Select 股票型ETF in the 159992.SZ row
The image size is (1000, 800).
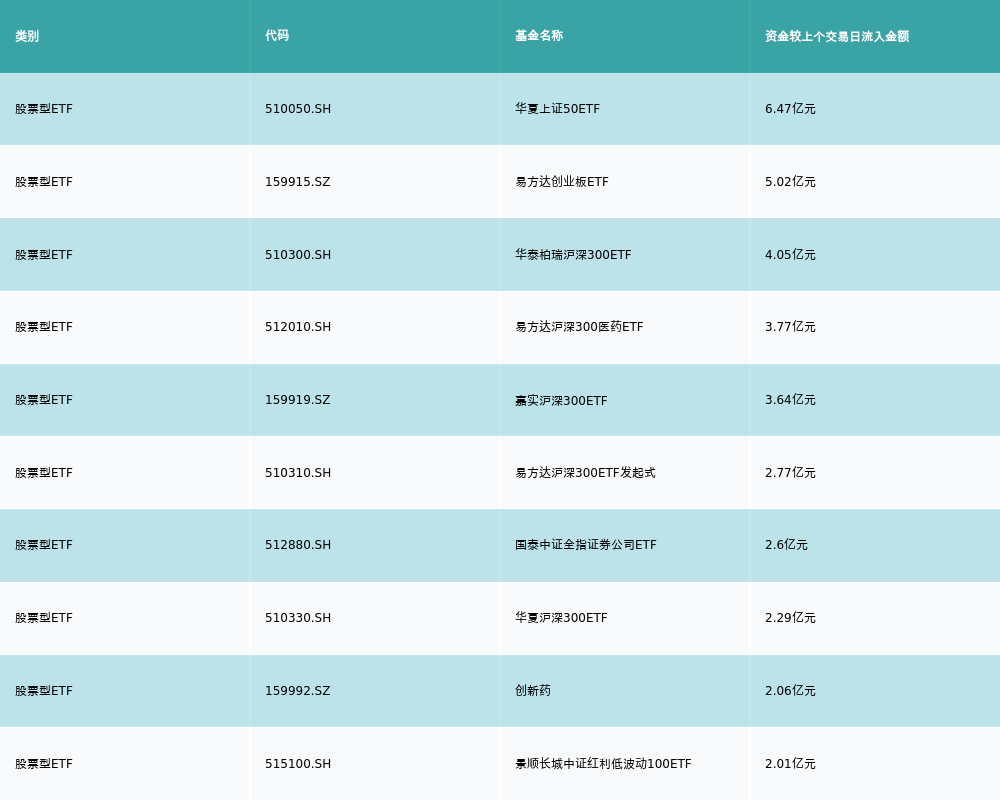point(44,691)
